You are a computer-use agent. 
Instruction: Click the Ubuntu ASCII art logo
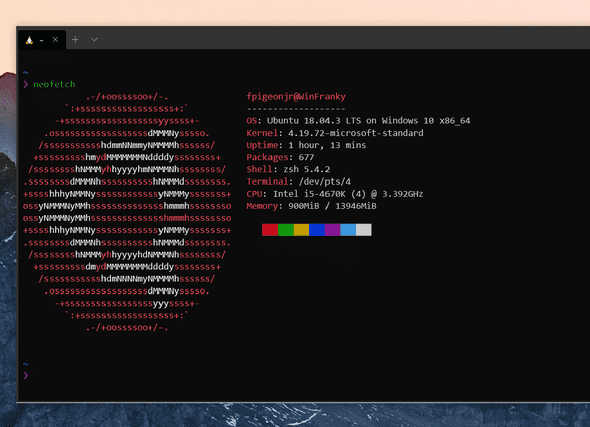(x=127, y=212)
